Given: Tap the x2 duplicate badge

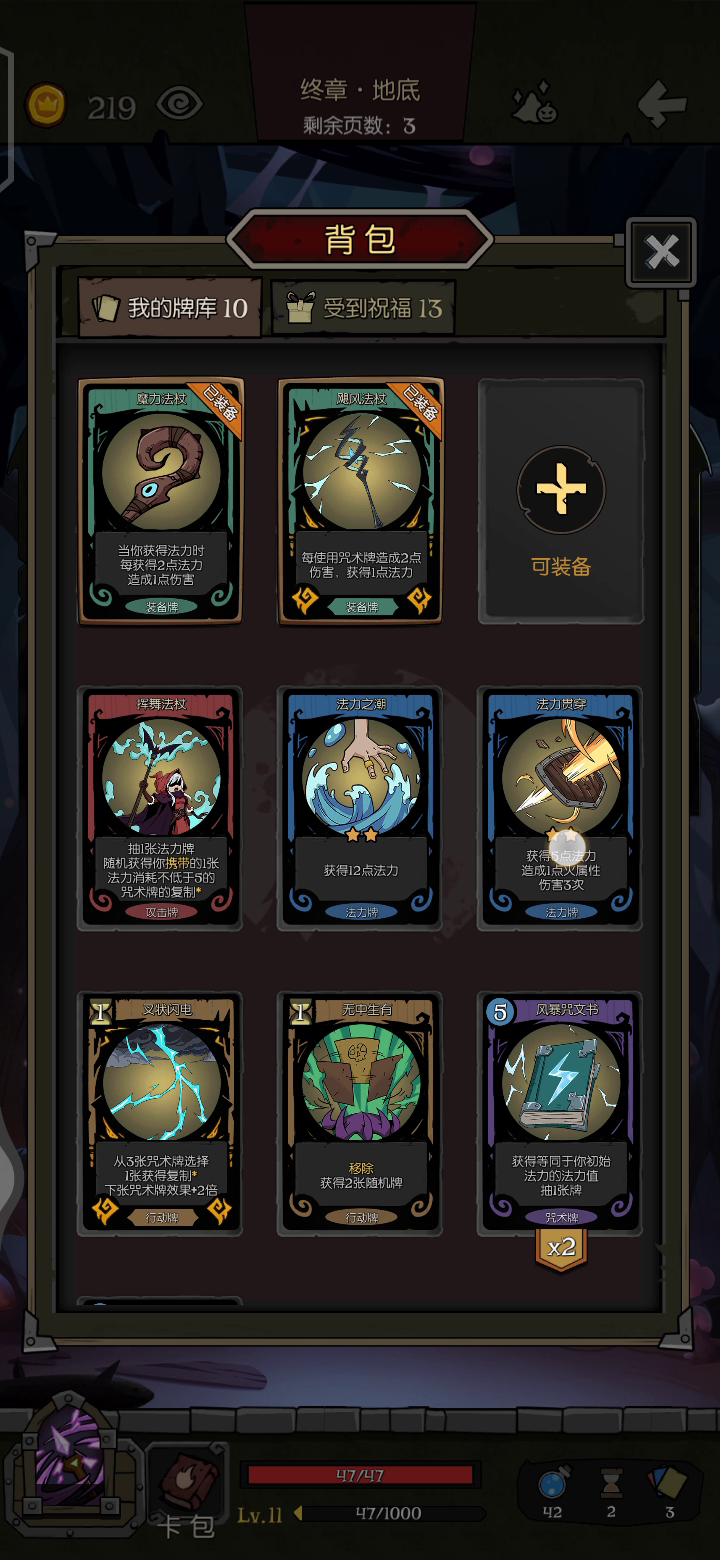Looking at the screenshot, I should point(561,1248).
